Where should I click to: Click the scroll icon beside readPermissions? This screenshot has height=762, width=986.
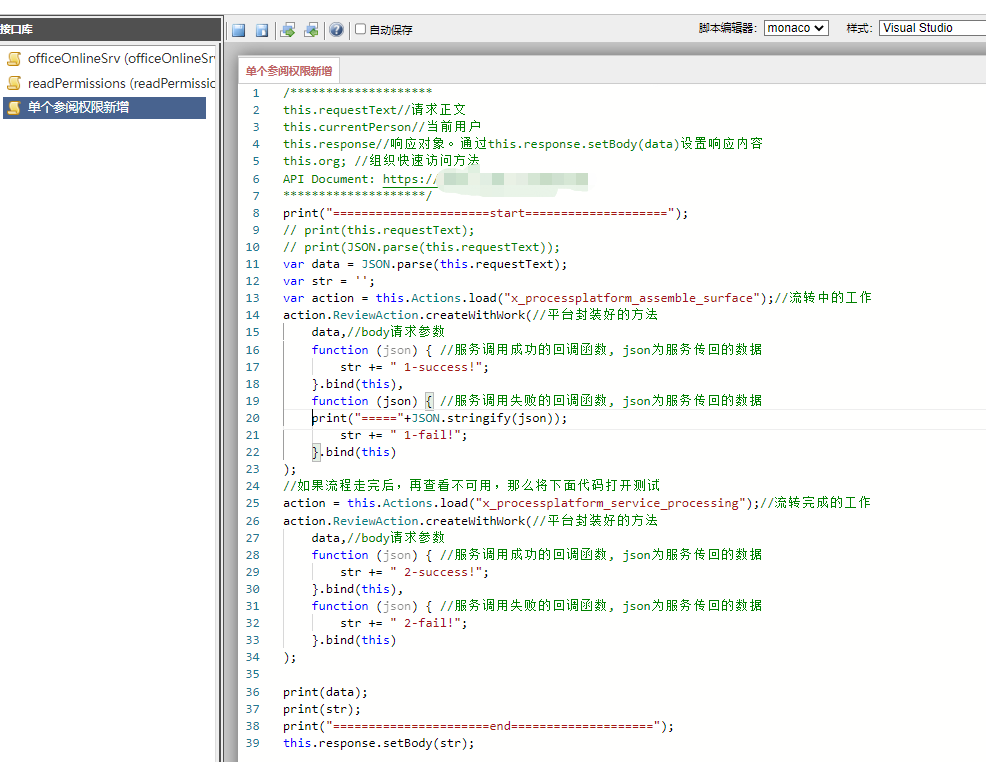(x=14, y=83)
